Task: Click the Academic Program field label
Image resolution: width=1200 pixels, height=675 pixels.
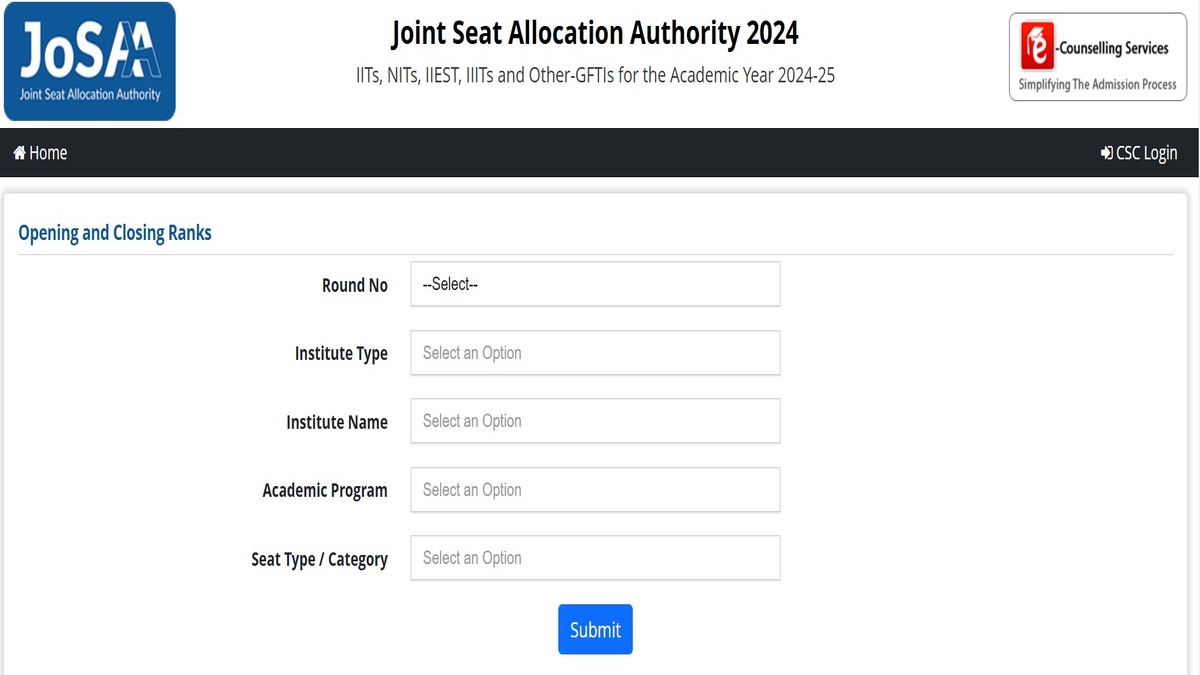Action: (x=324, y=491)
